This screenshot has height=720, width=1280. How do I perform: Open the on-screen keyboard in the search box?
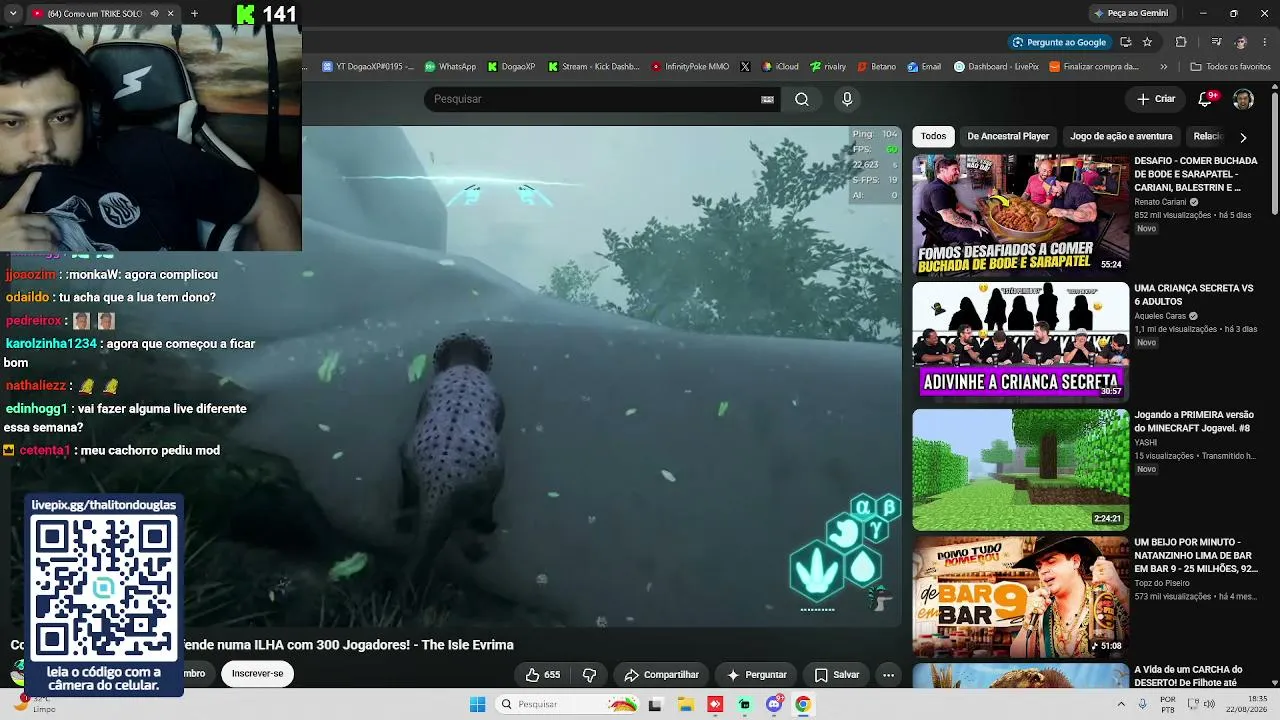[767, 99]
